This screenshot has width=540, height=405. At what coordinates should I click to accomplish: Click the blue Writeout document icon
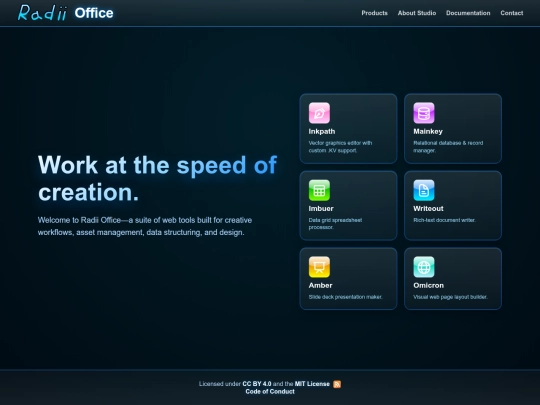click(x=424, y=190)
